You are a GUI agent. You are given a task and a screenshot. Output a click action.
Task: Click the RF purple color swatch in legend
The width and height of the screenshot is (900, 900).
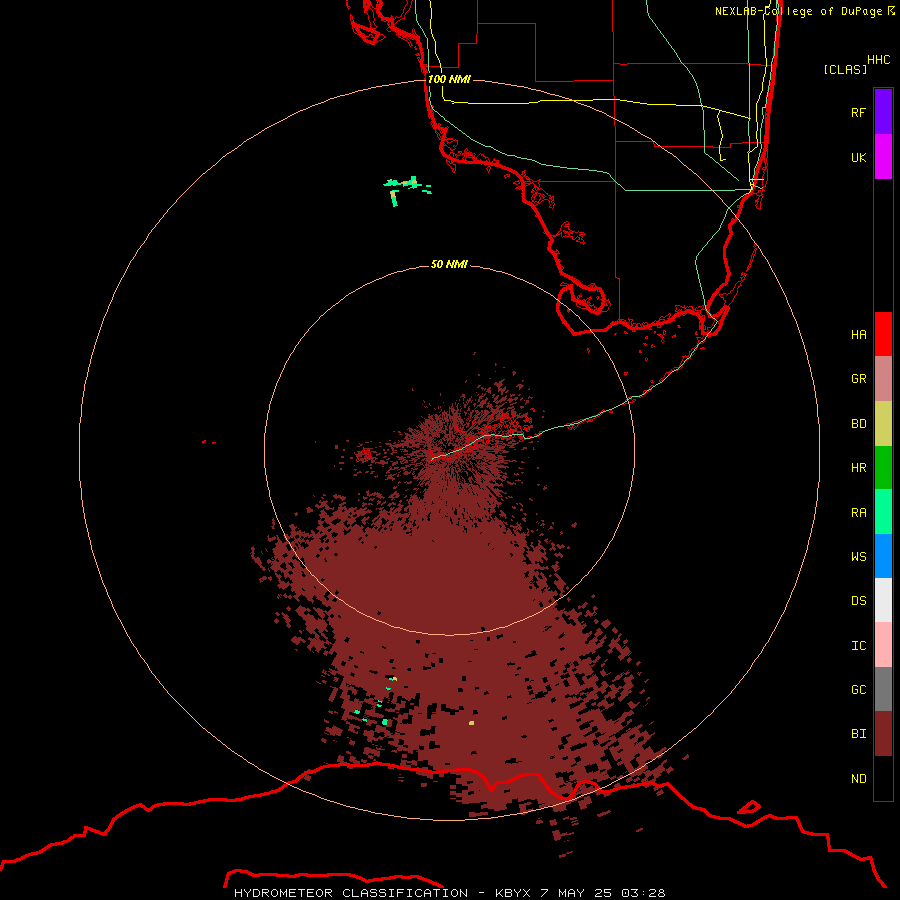[x=883, y=112]
